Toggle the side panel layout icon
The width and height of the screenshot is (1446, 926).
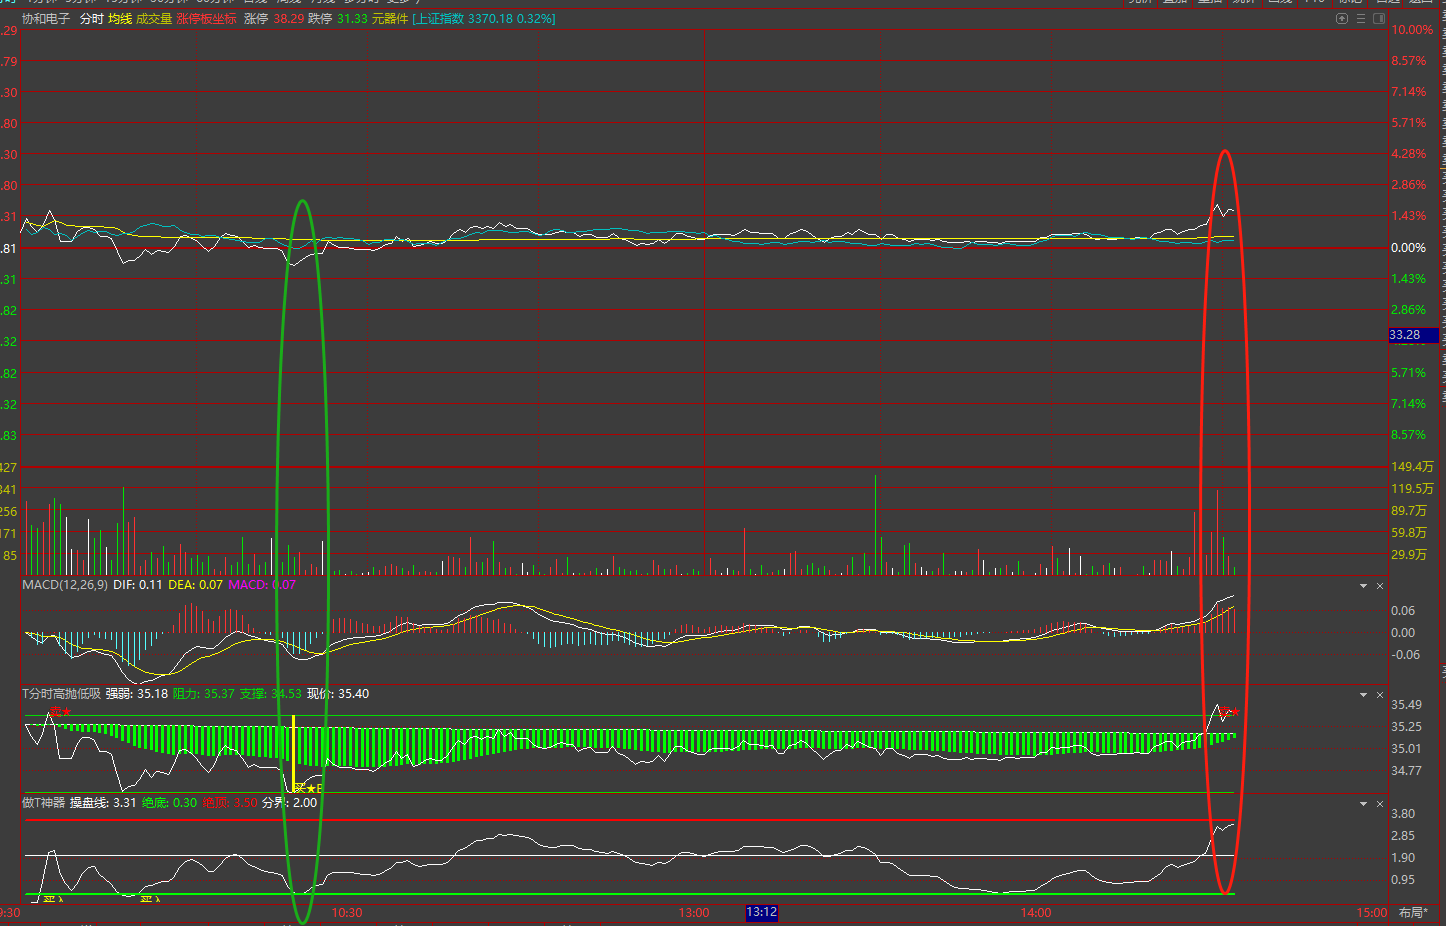click(x=1379, y=19)
